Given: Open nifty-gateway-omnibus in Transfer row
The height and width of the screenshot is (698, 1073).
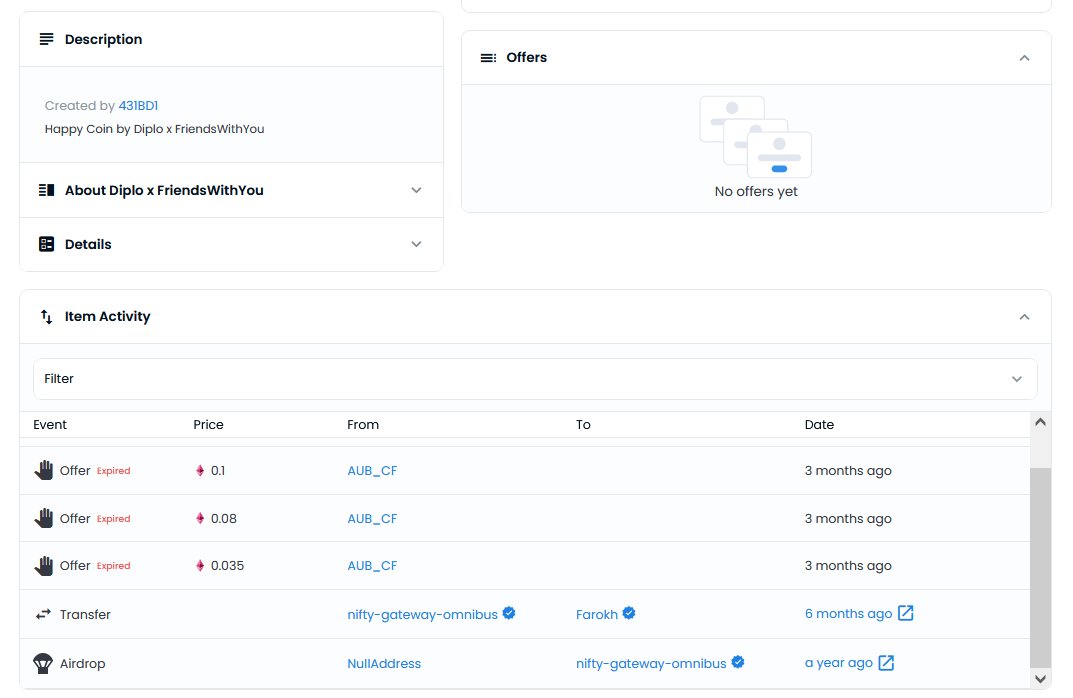Looking at the screenshot, I should pyautogui.click(x=422, y=615).
